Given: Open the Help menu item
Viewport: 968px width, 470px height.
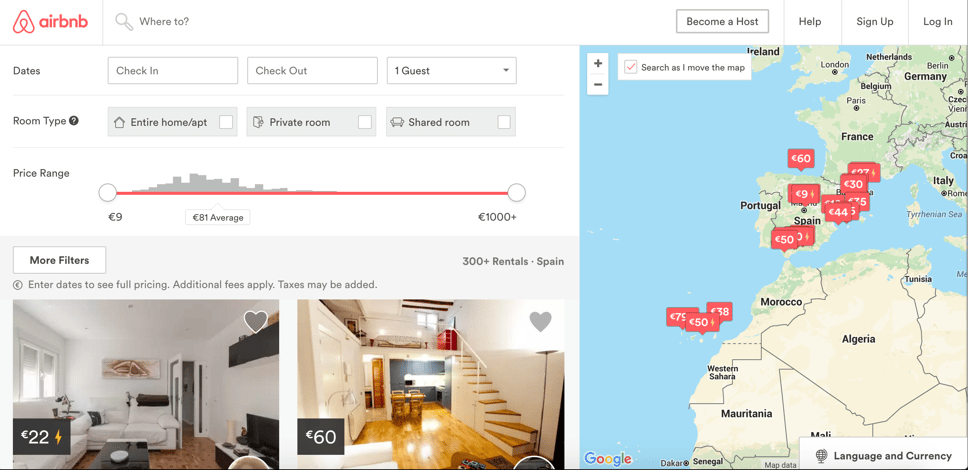Looking at the screenshot, I should 809,22.
